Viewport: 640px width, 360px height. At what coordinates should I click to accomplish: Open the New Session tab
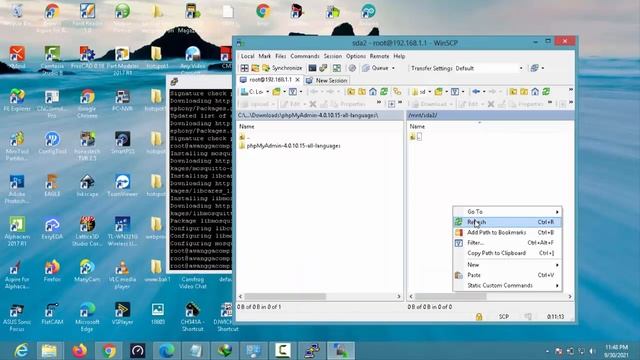point(327,80)
